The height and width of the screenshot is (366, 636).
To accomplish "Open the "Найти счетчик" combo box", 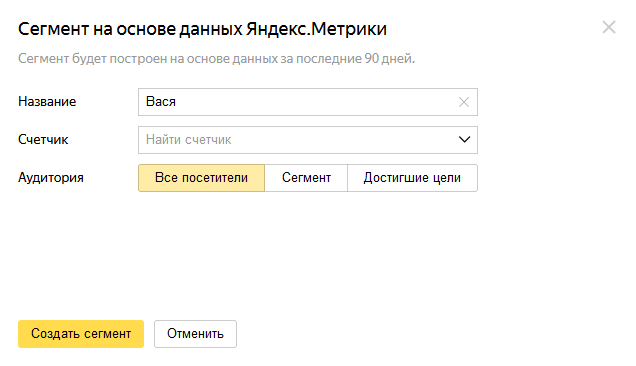I will pos(308,140).
